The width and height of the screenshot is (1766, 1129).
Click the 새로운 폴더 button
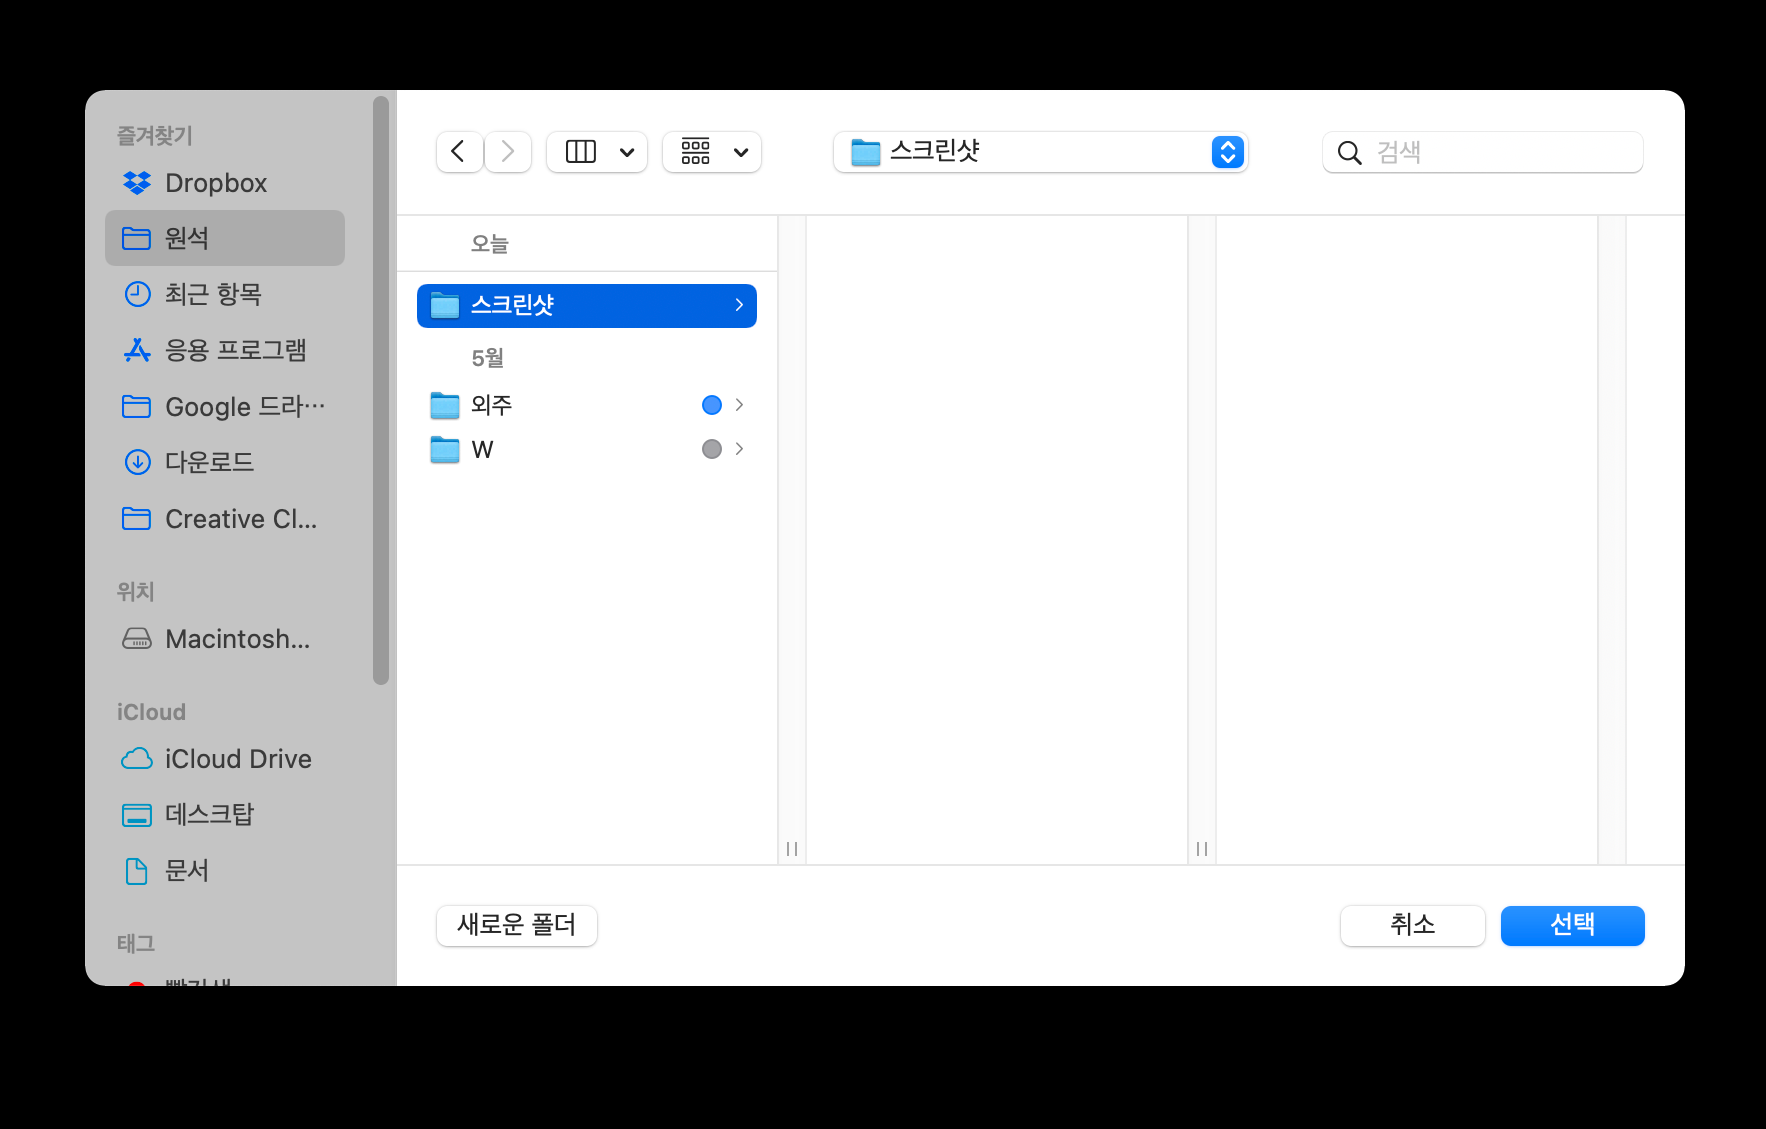pyautogui.click(x=517, y=925)
